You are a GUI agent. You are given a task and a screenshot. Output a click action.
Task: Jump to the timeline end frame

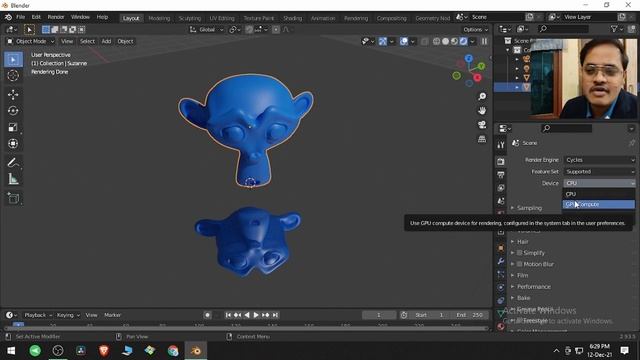[276, 315]
